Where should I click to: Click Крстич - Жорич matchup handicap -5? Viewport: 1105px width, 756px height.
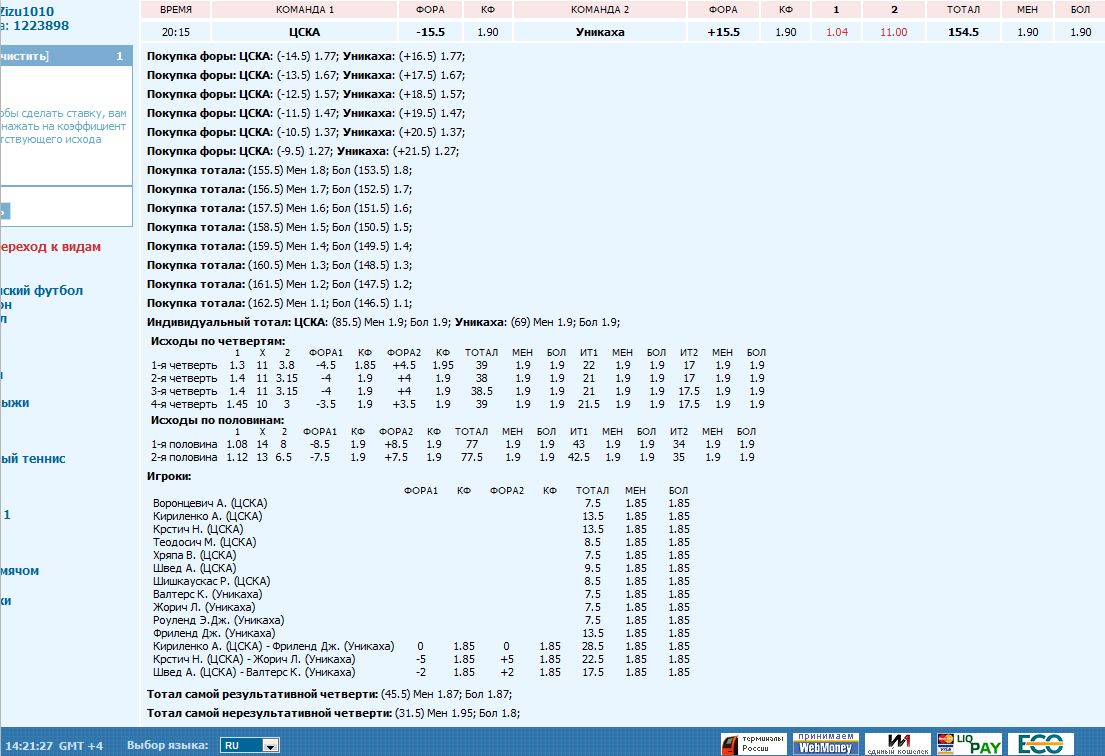(x=421, y=659)
